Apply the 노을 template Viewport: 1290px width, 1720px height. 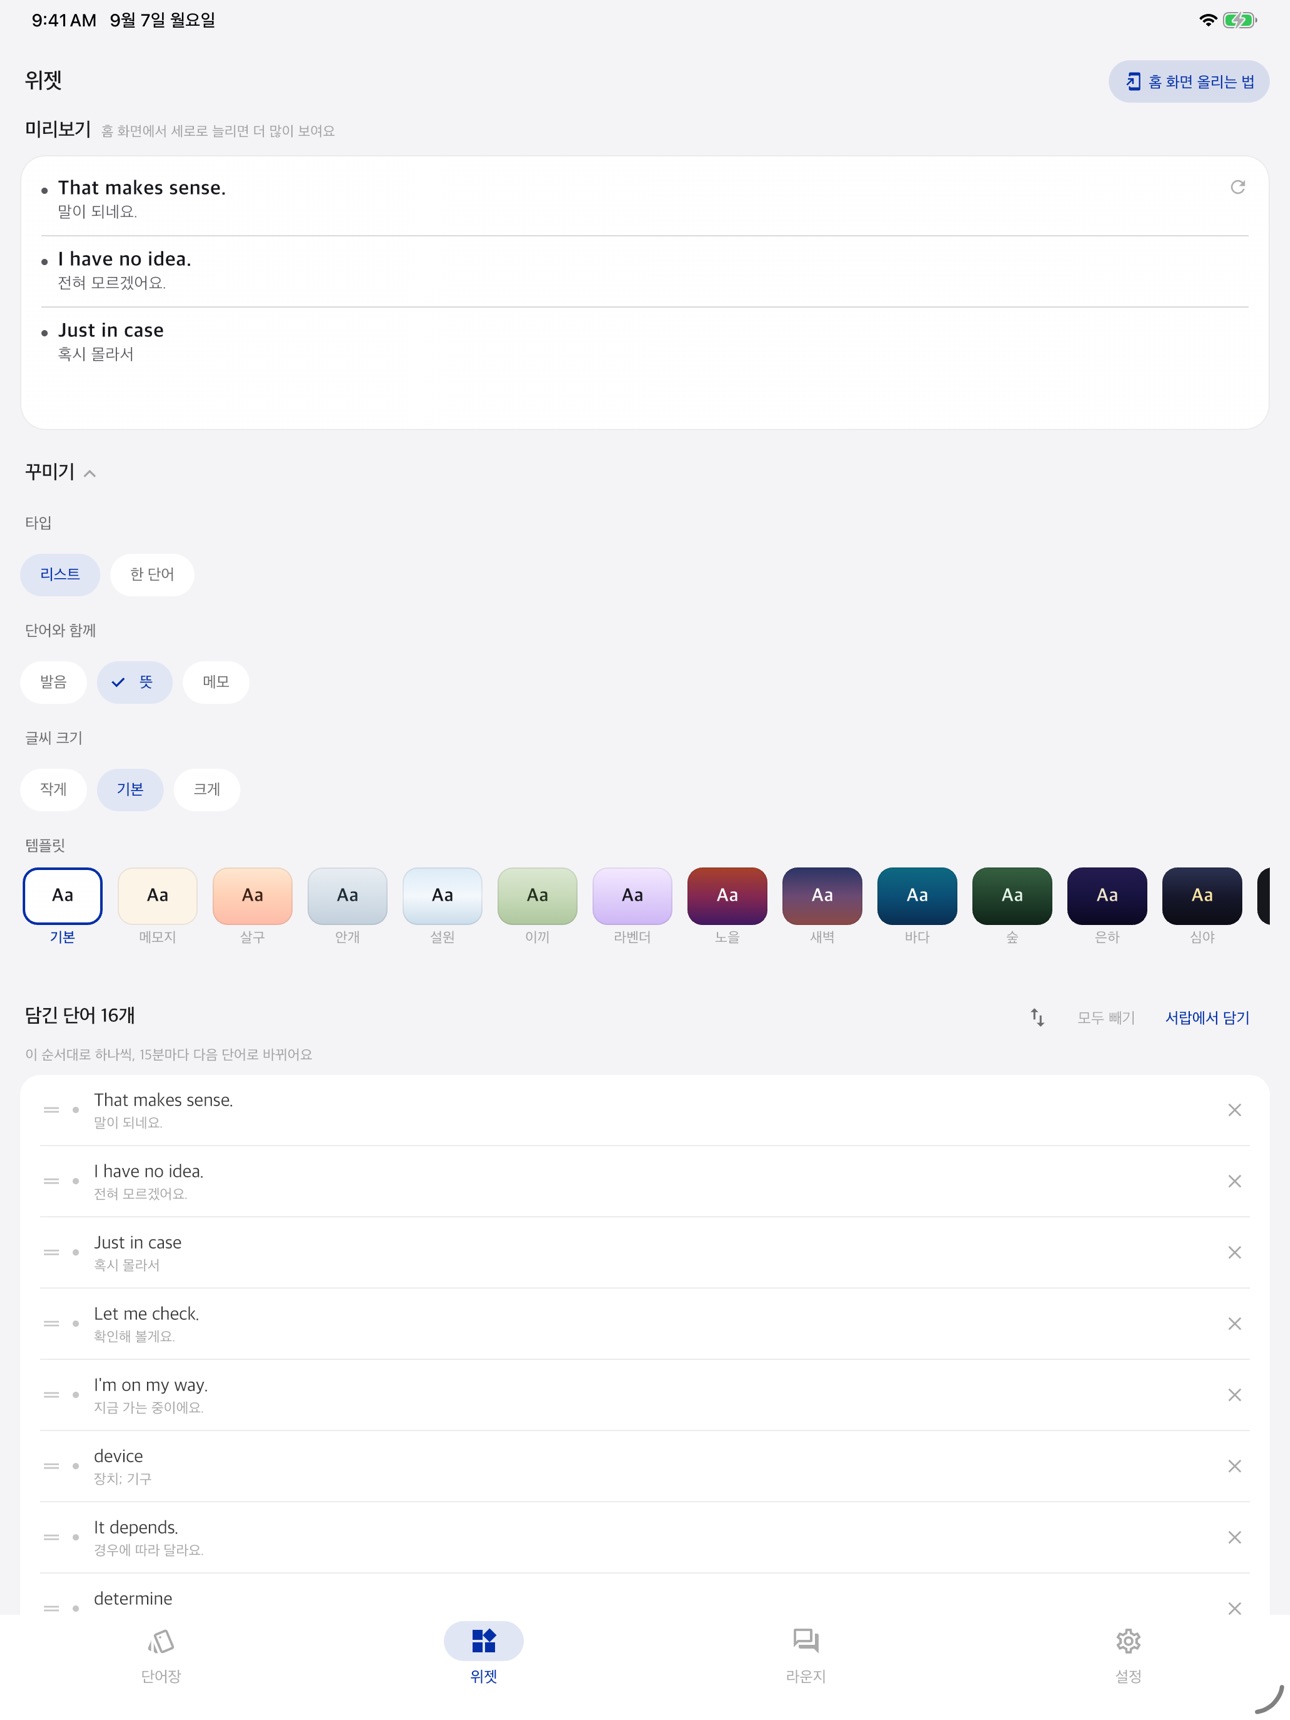(727, 896)
